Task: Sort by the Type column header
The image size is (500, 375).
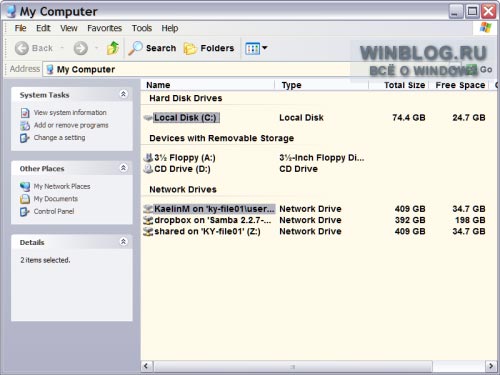Action: pos(321,85)
